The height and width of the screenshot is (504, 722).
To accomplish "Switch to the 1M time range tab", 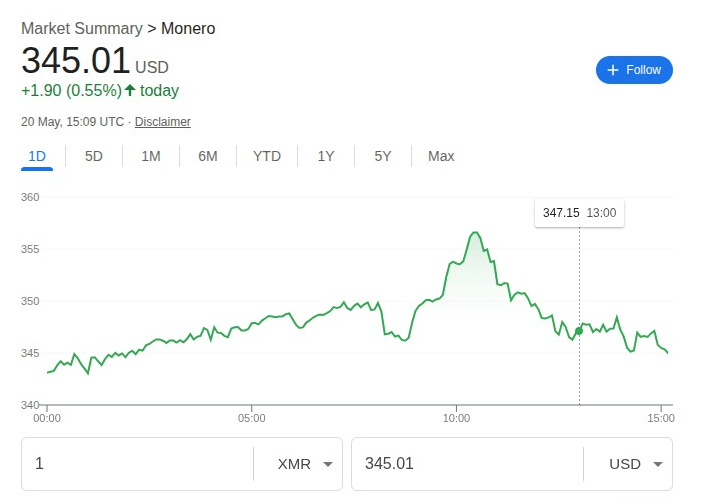I will tap(151, 156).
